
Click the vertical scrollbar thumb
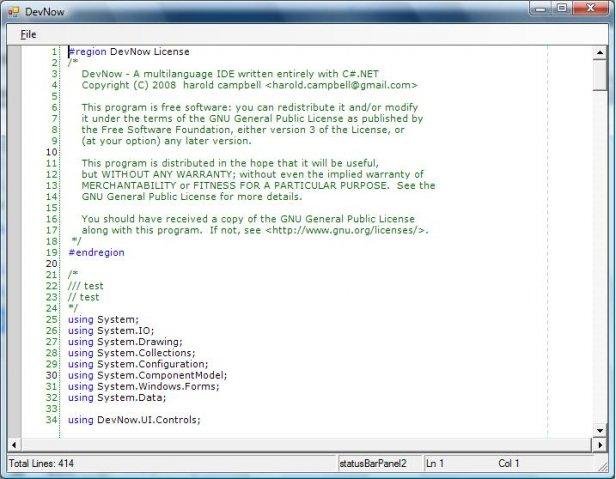599,75
